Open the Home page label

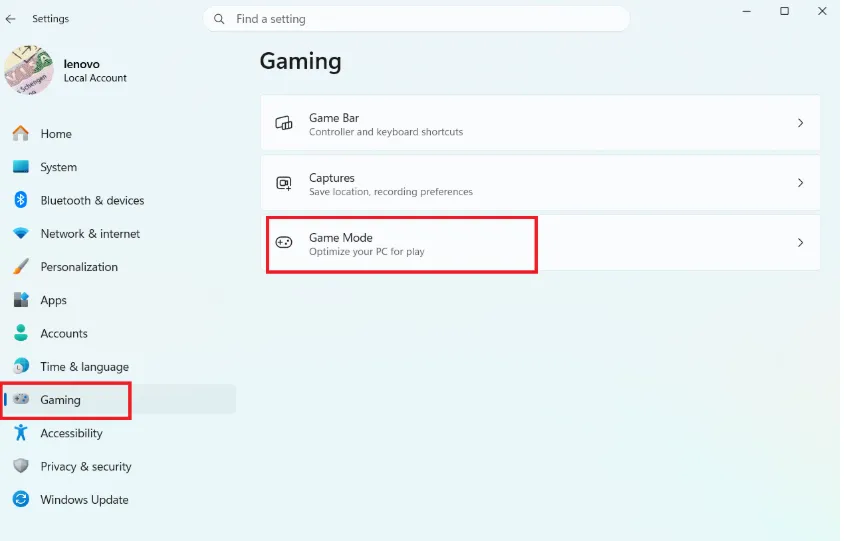[x=56, y=134]
